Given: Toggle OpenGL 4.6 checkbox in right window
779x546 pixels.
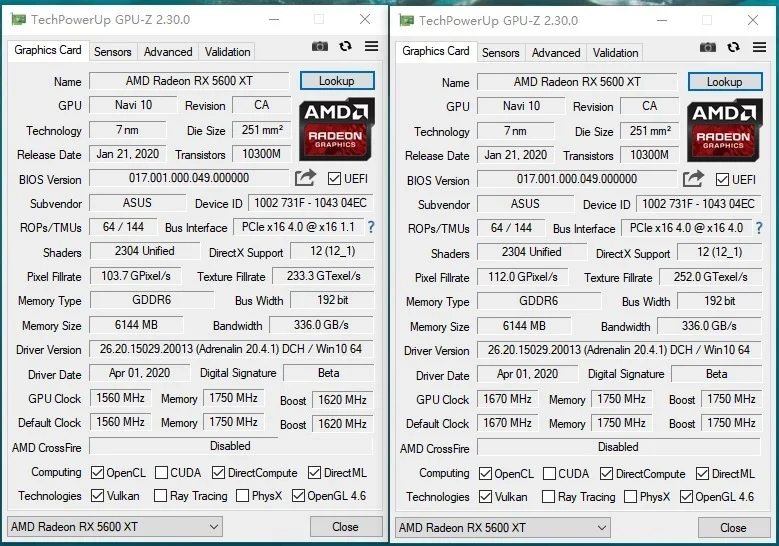Looking at the screenshot, I should click(x=686, y=496).
